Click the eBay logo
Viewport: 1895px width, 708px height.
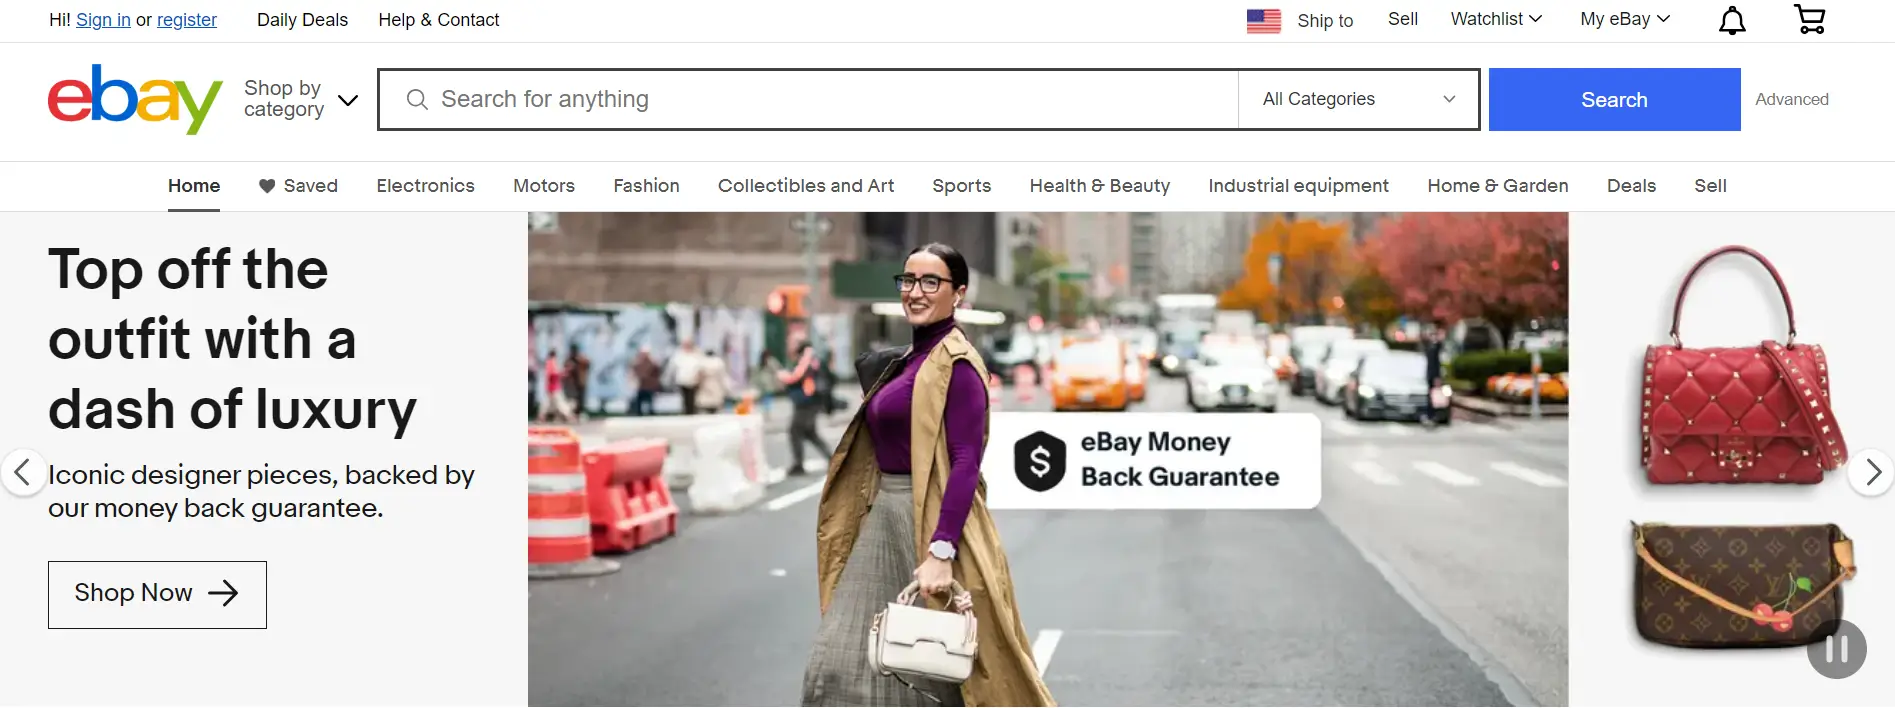(x=135, y=99)
